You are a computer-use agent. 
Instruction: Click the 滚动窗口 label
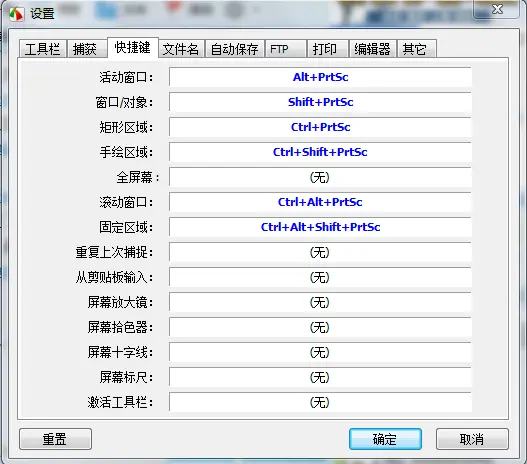click(126, 203)
